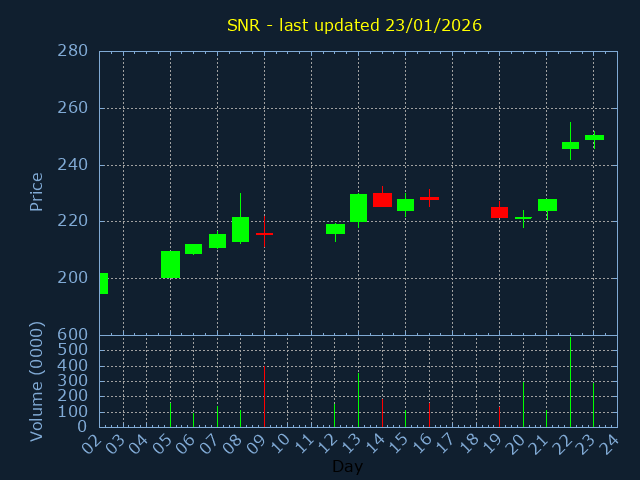The width and height of the screenshot is (640, 480).
Task: Click the '280' price axis label
Action: click(x=73, y=51)
